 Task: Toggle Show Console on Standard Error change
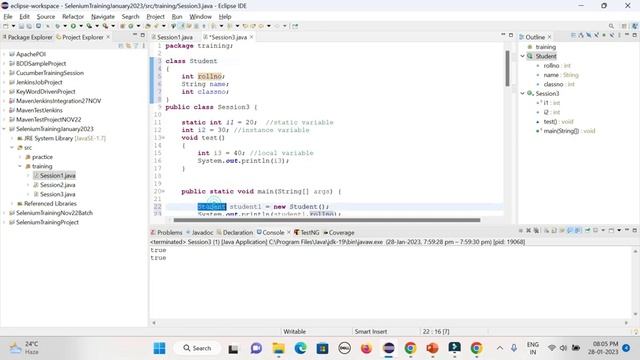click(x=578, y=231)
